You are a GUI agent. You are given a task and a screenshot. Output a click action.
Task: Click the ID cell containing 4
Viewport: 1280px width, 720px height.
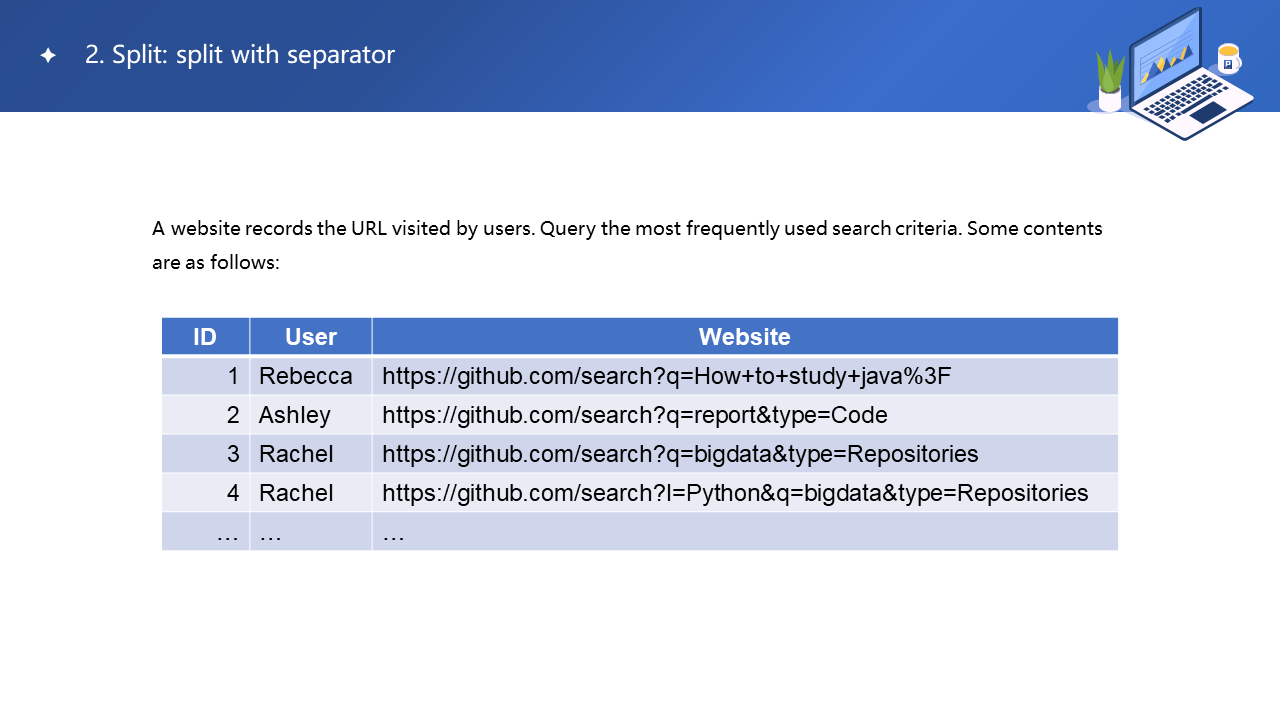[233, 493]
